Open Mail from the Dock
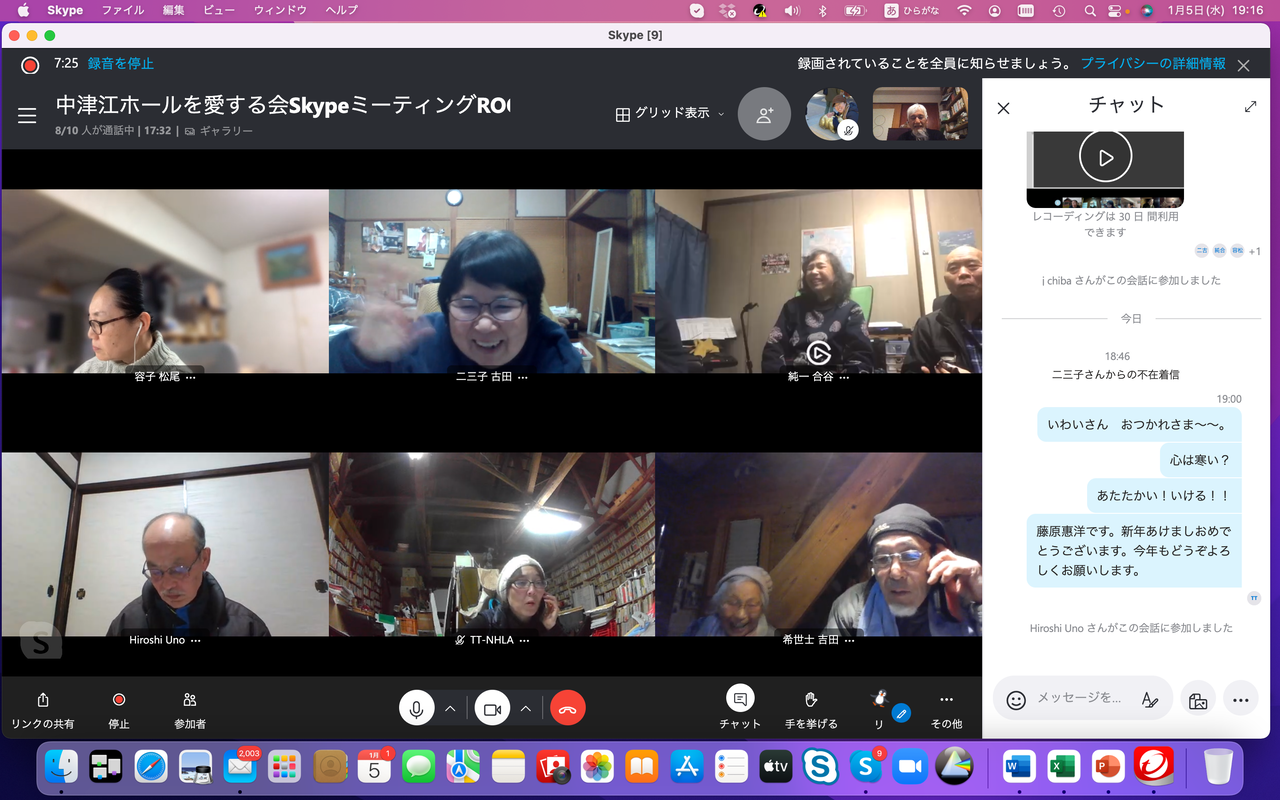The image size is (1280, 800). (241, 767)
